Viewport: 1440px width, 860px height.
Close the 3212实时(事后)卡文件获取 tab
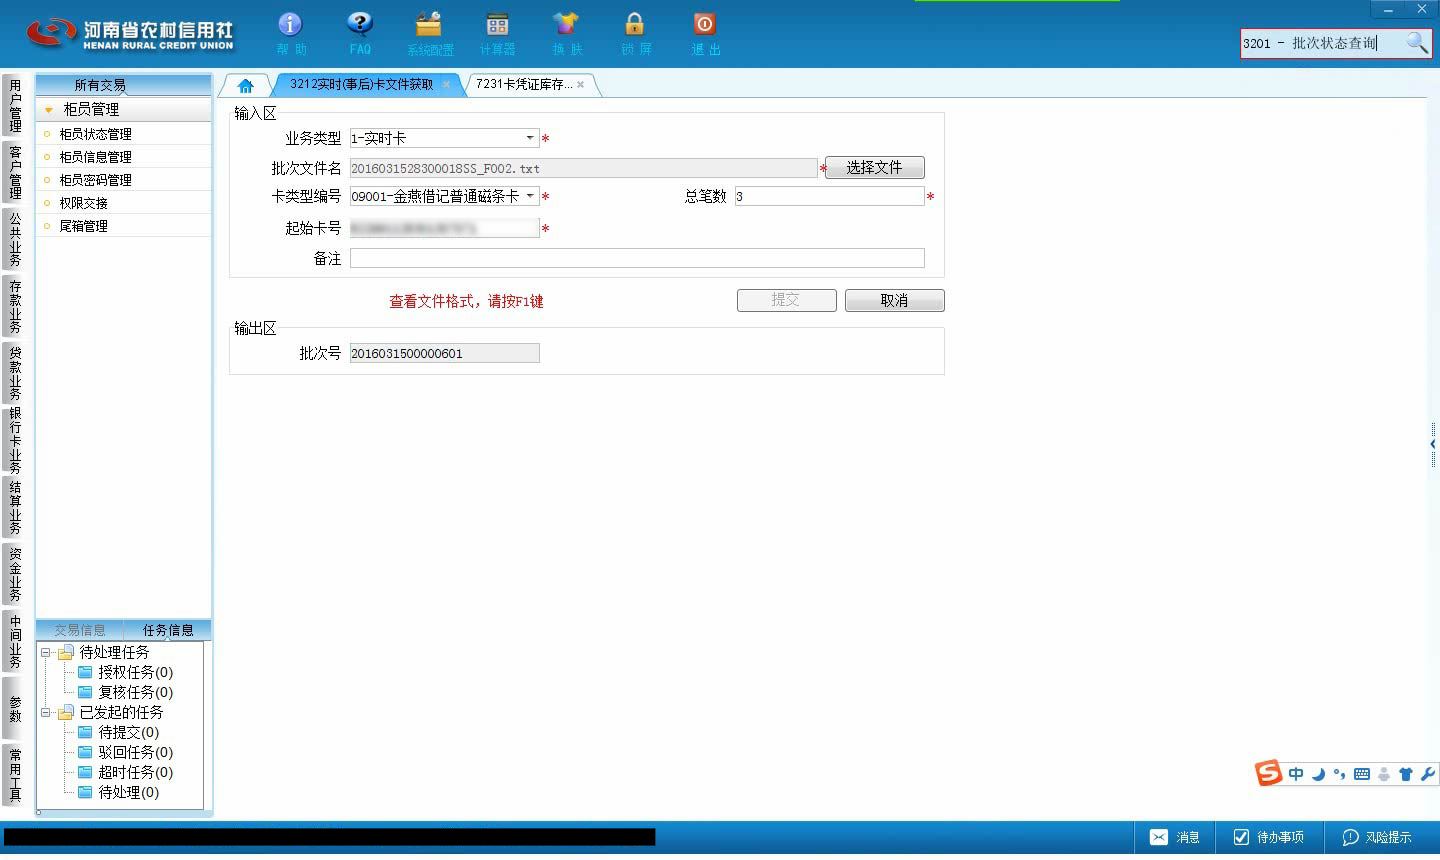point(446,85)
